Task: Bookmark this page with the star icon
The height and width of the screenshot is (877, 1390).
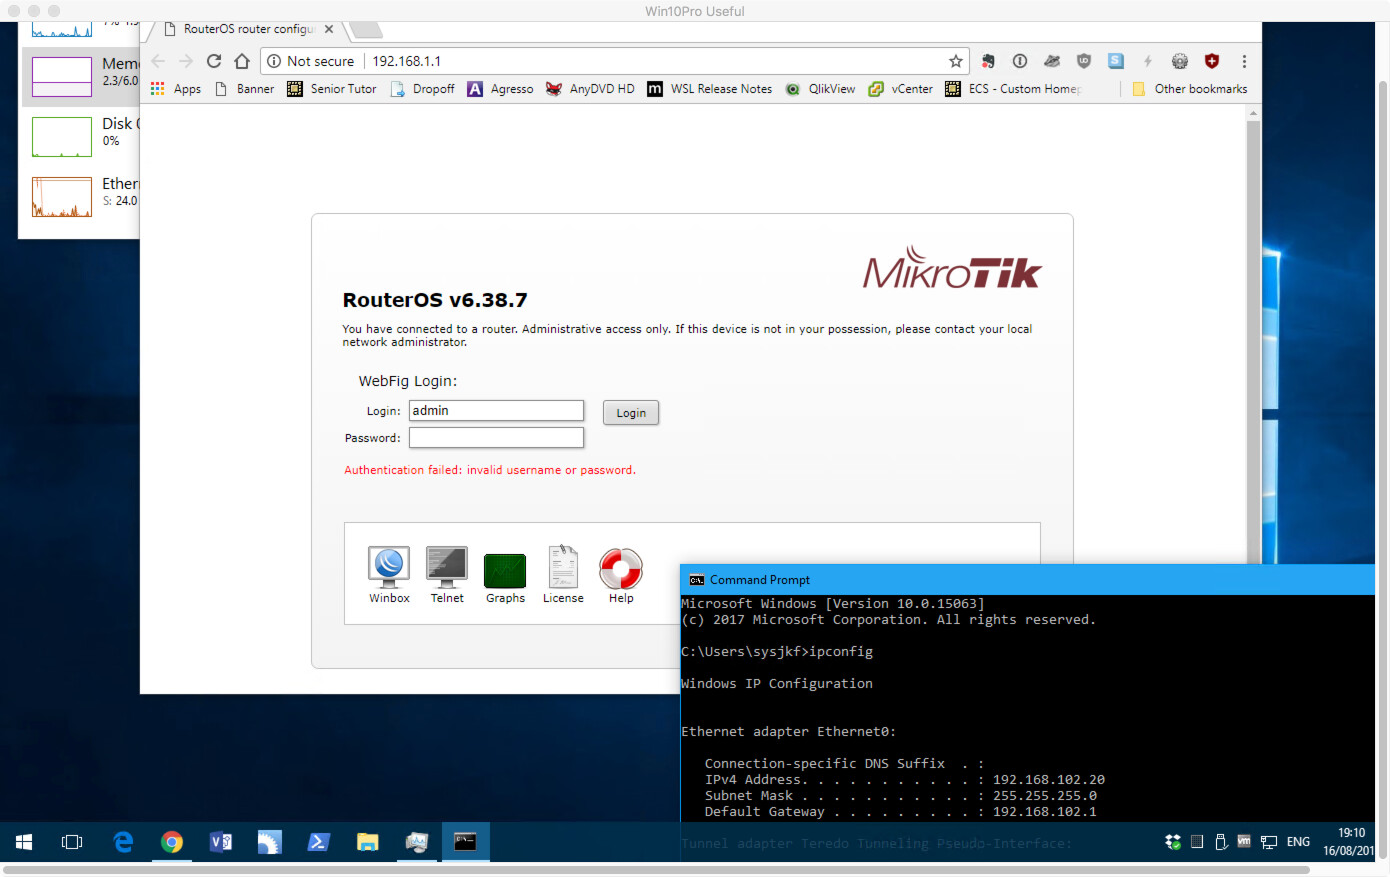Action: click(x=955, y=61)
